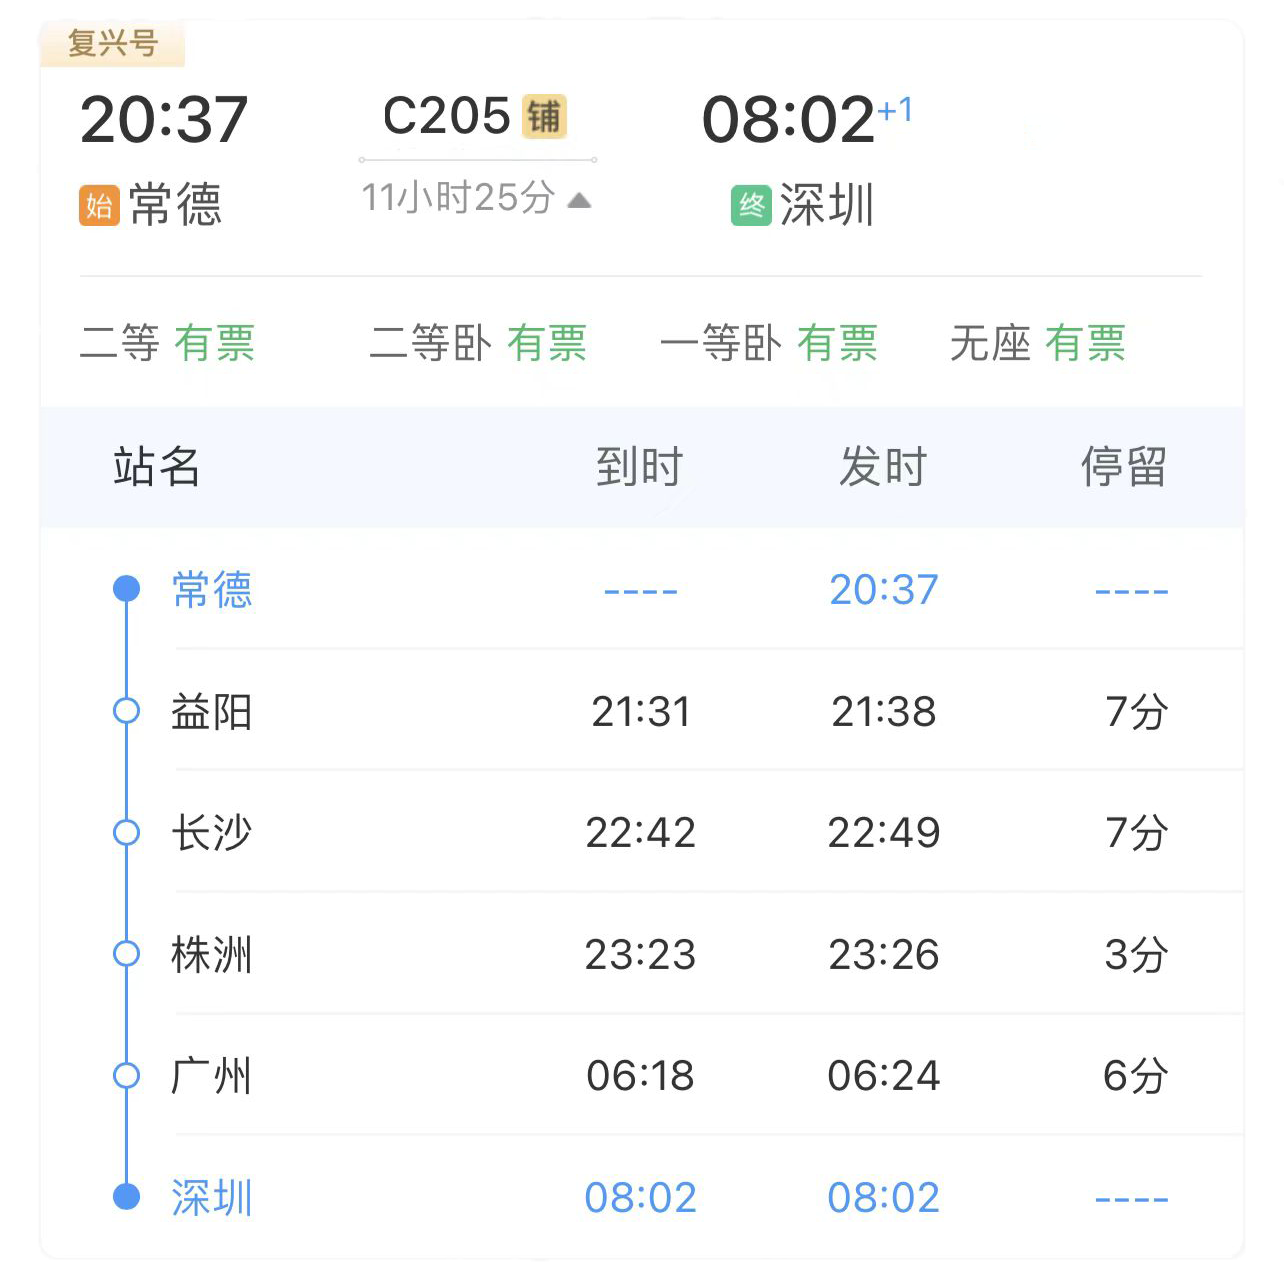Select the 二等卧 sleeper option
1288x1272 pixels.
click(478, 343)
